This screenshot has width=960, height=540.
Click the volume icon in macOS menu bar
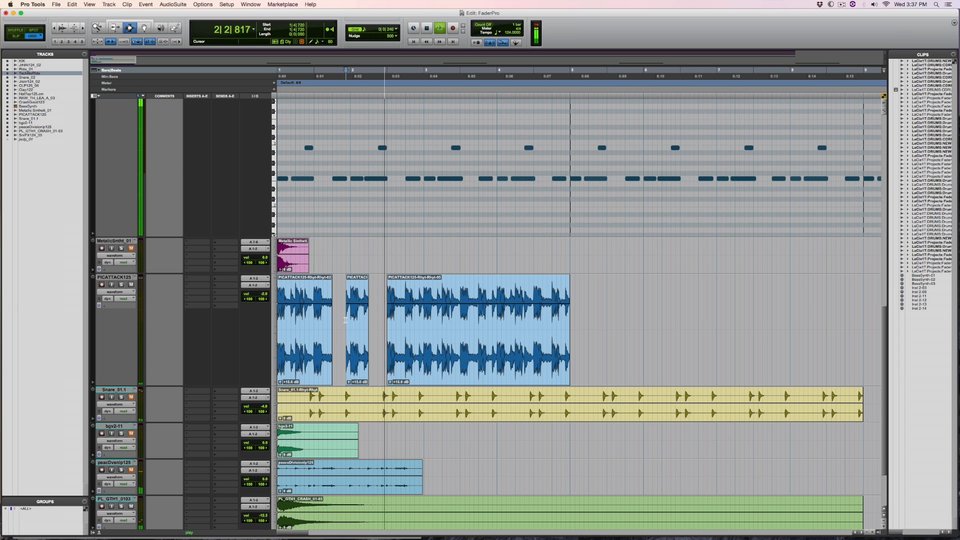pyautogui.click(x=874, y=4)
